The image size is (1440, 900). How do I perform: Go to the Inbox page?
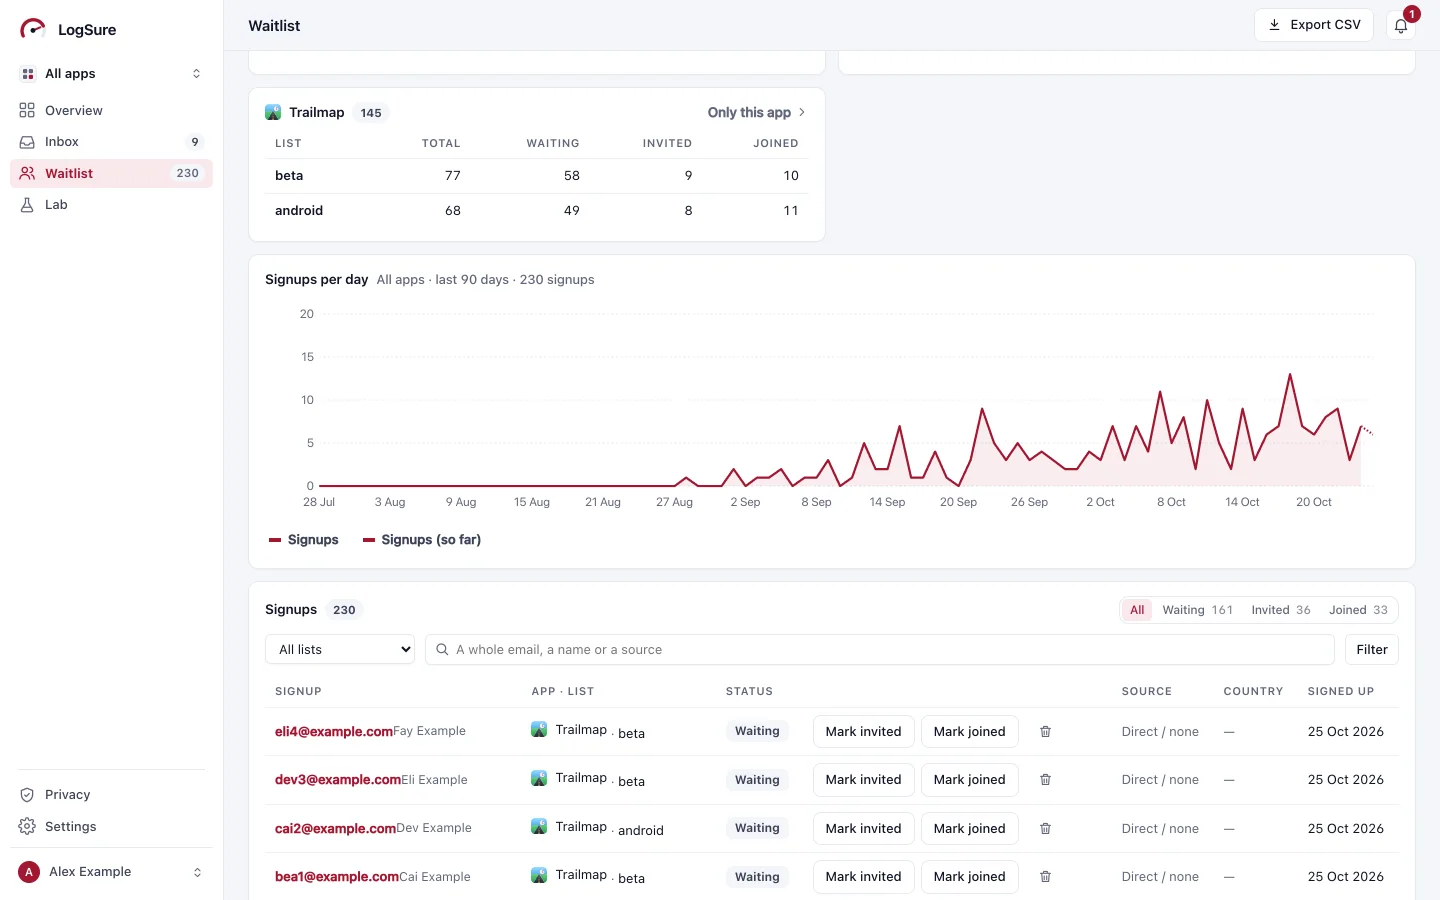coord(112,142)
